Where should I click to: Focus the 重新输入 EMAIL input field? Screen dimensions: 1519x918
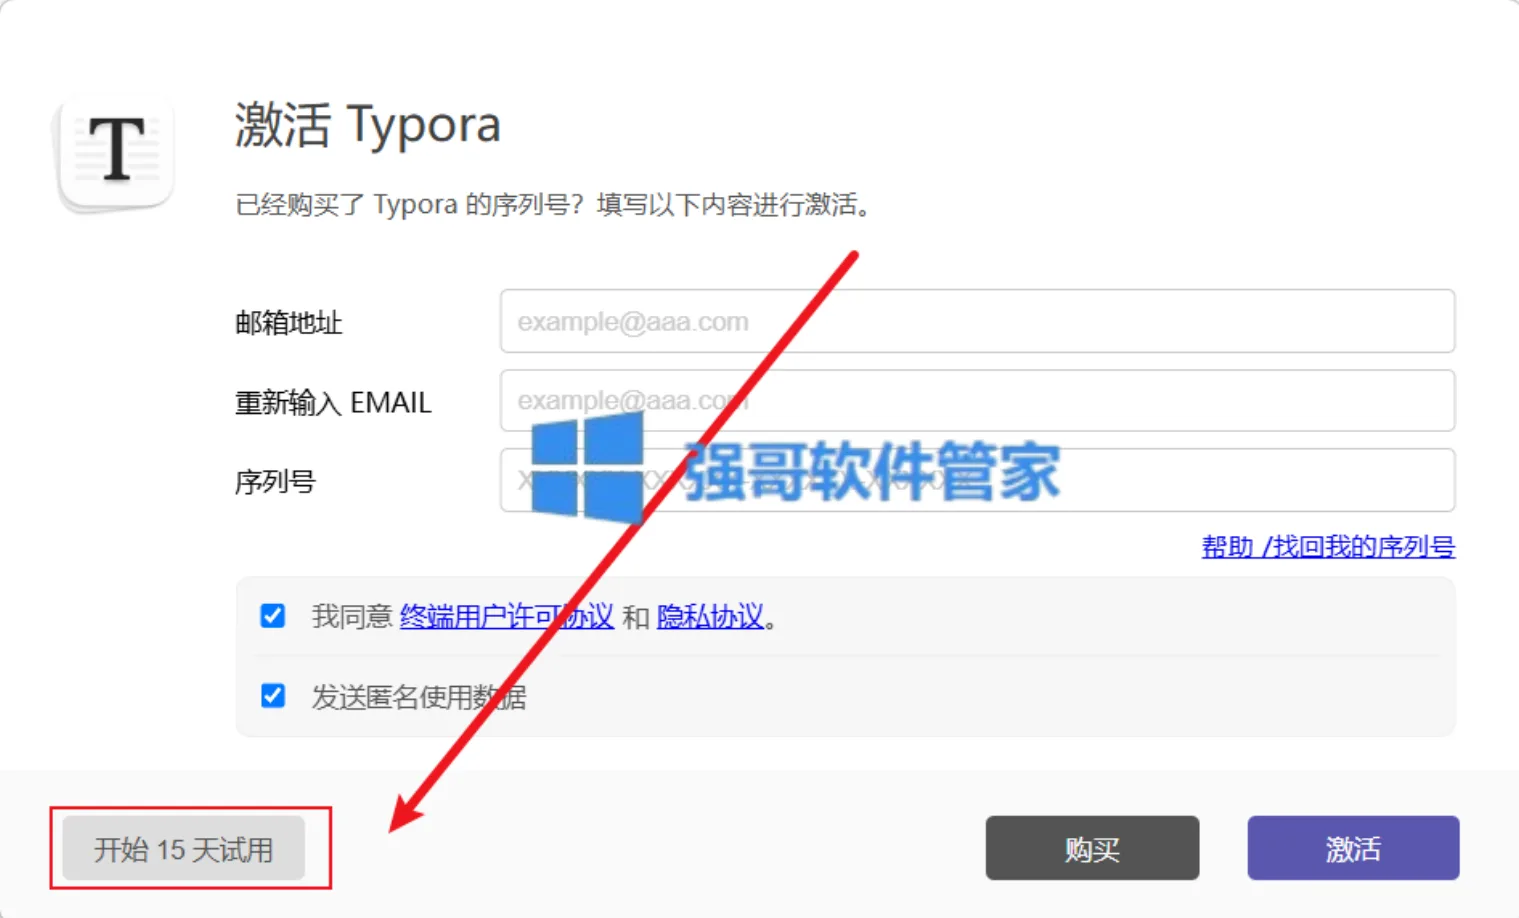[977, 400]
